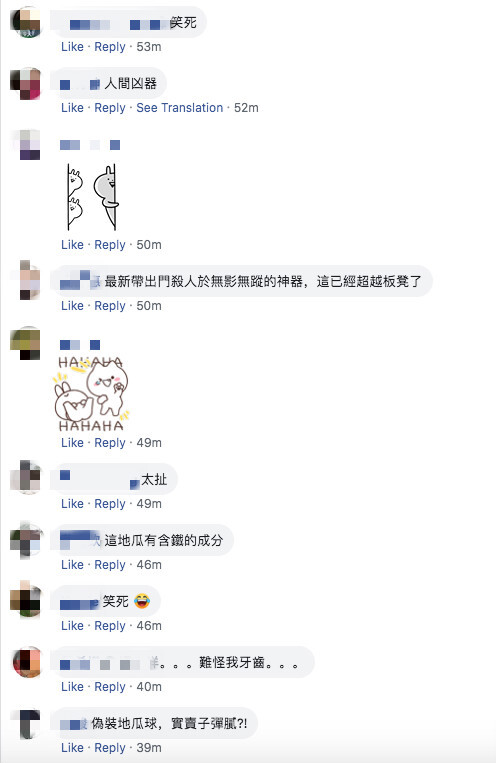The height and width of the screenshot is (763, 496).
Task: Click See Translation on 人間凶器 comment
Action: (x=179, y=108)
